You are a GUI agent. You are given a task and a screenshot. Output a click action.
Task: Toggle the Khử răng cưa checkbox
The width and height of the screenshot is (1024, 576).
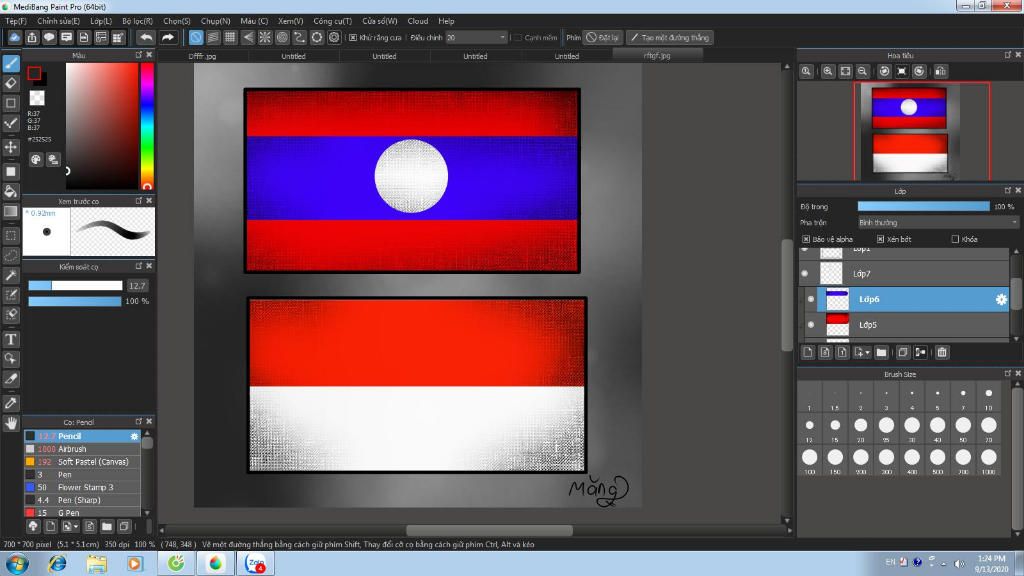tap(353, 38)
